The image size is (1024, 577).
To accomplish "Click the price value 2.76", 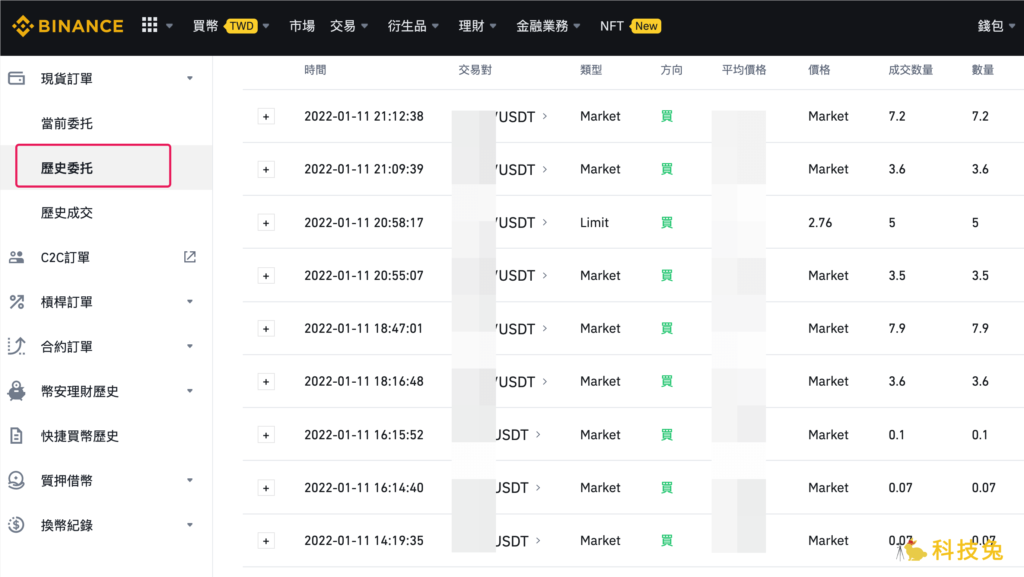I will (820, 223).
